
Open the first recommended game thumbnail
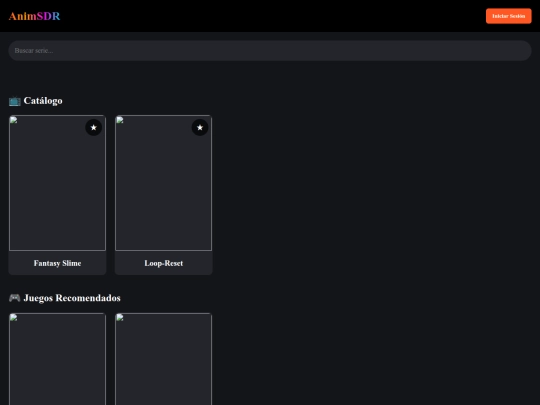pyautogui.click(x=58, y=359)
